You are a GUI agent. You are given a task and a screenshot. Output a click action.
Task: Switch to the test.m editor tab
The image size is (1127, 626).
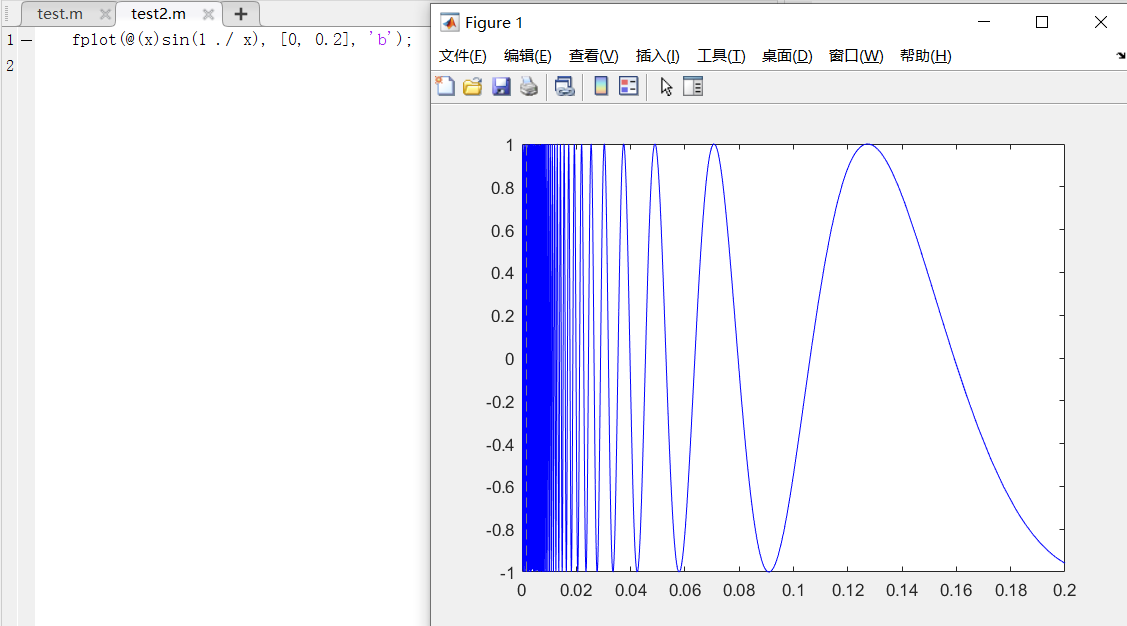coord(60,14)
